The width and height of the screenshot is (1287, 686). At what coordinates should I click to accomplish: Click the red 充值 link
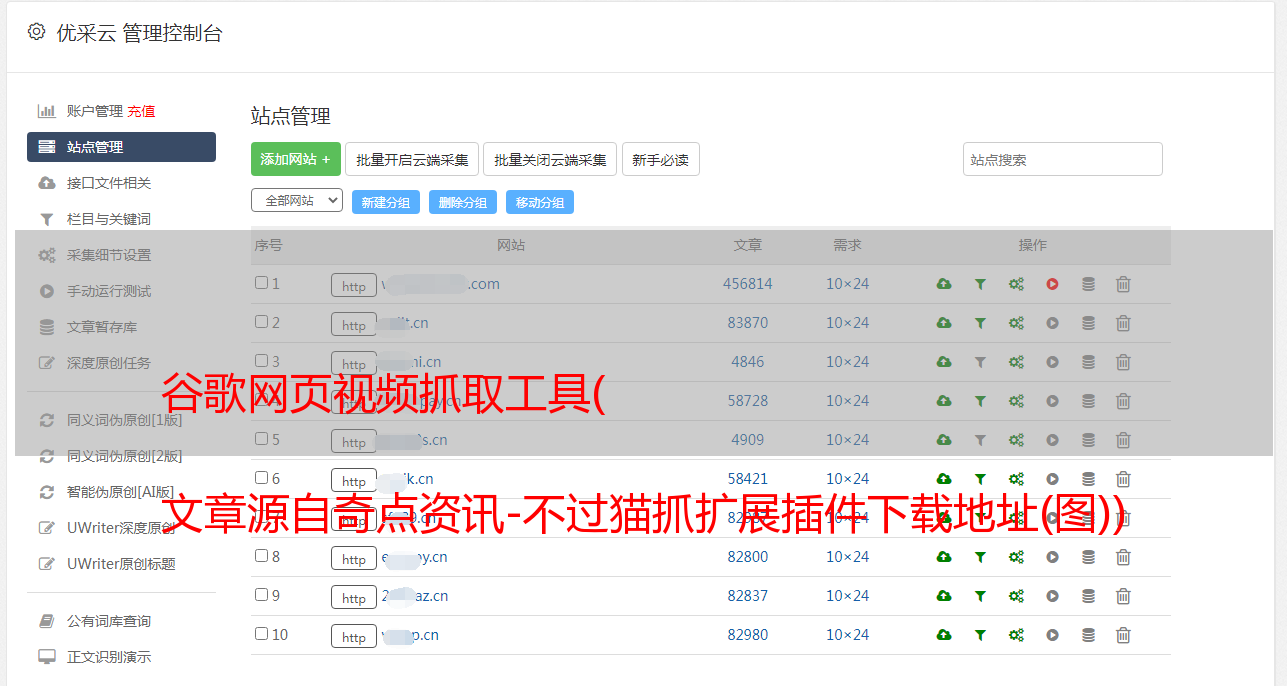coord(141,111)
